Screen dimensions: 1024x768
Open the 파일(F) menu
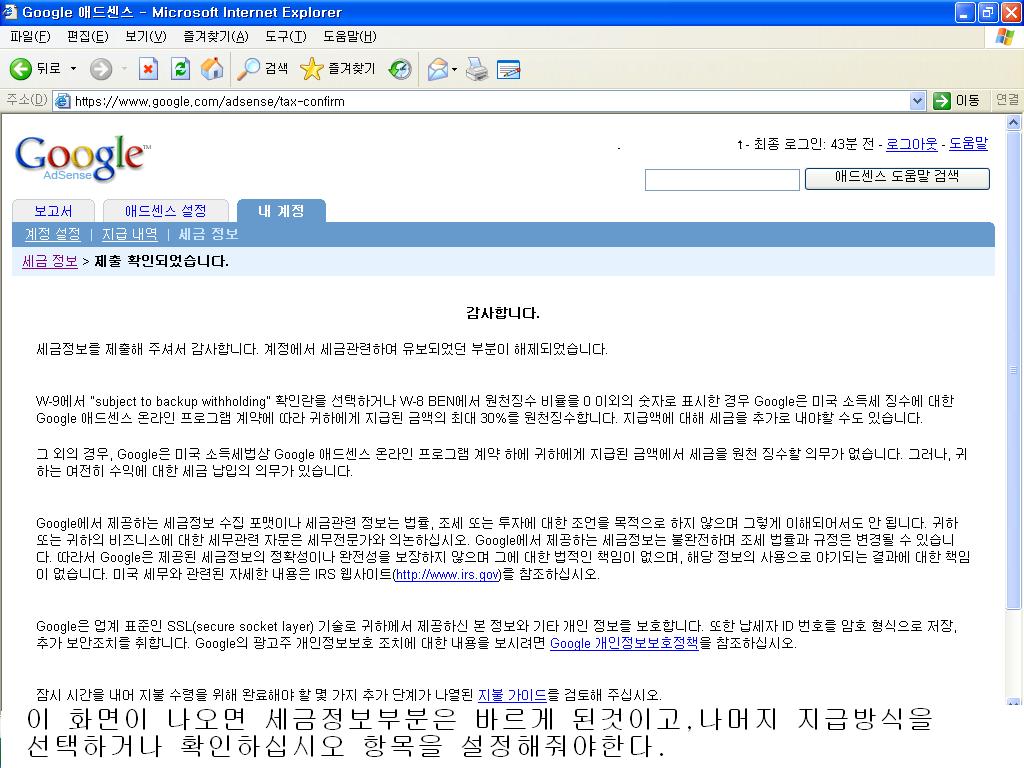[30, 37]
